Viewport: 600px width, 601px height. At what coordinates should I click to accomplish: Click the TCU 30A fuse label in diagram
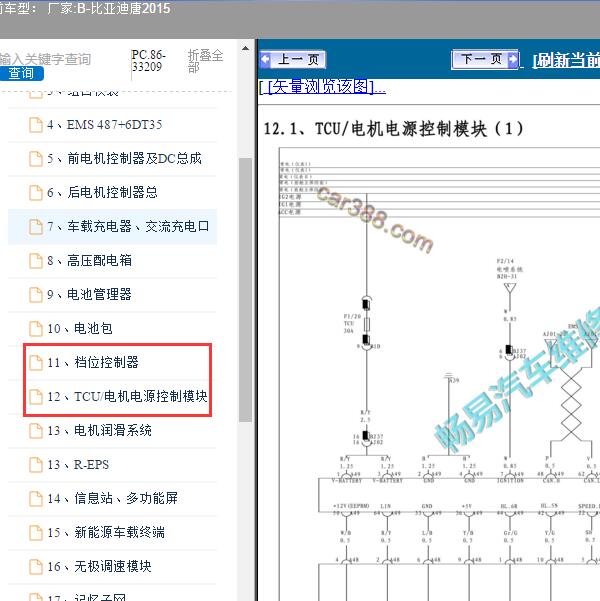tap(352, 323)
